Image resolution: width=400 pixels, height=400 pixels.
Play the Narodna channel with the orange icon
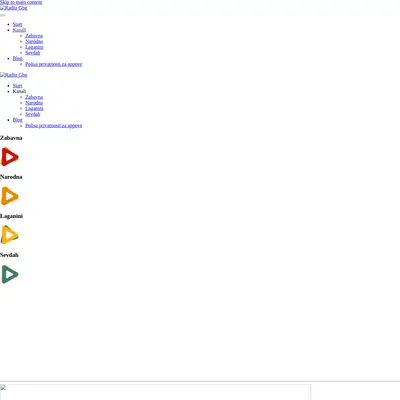(10, 196)
